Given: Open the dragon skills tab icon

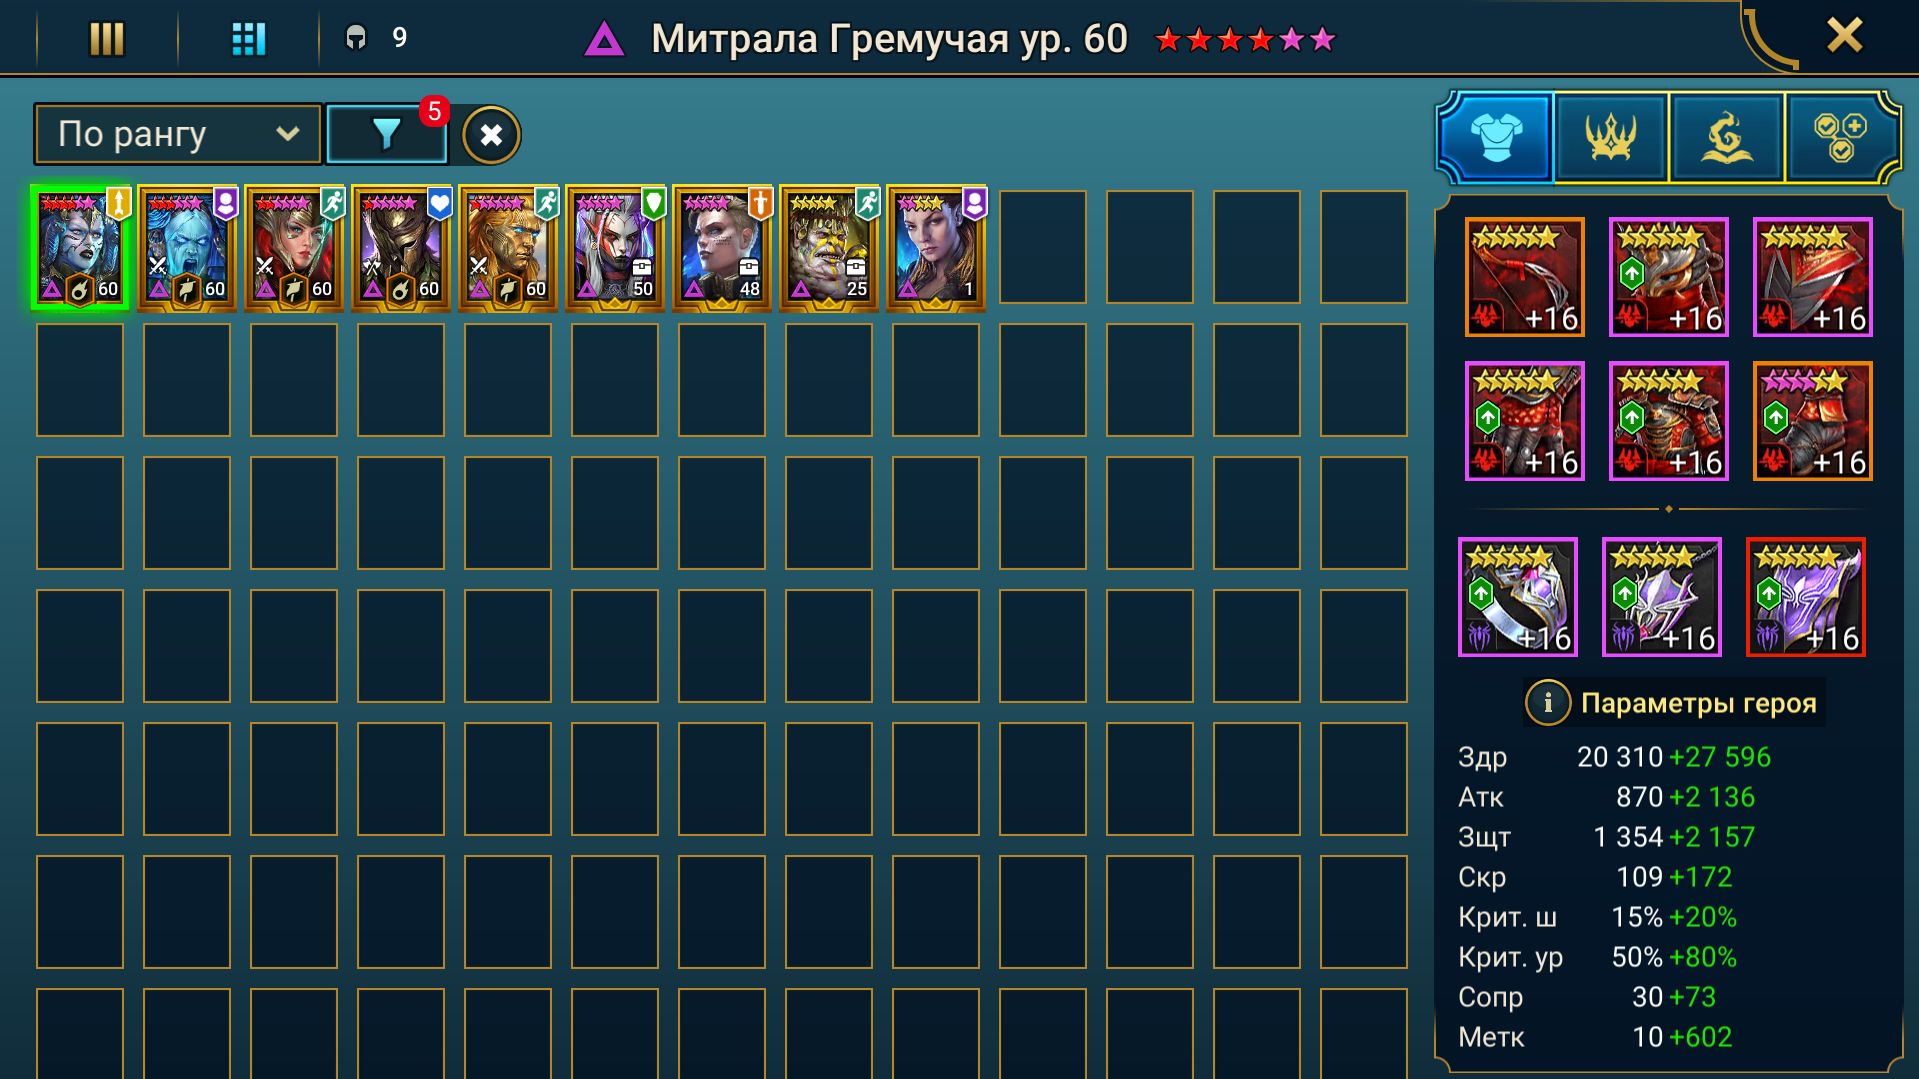Looking at the screenshot, I should (x=1726, y=137).
